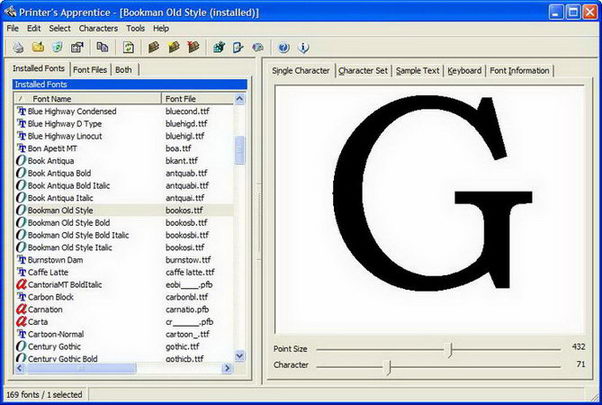Screen dimensions: 602x405
Task: Click the blue Help question mark icon
Action: [283, 47]
